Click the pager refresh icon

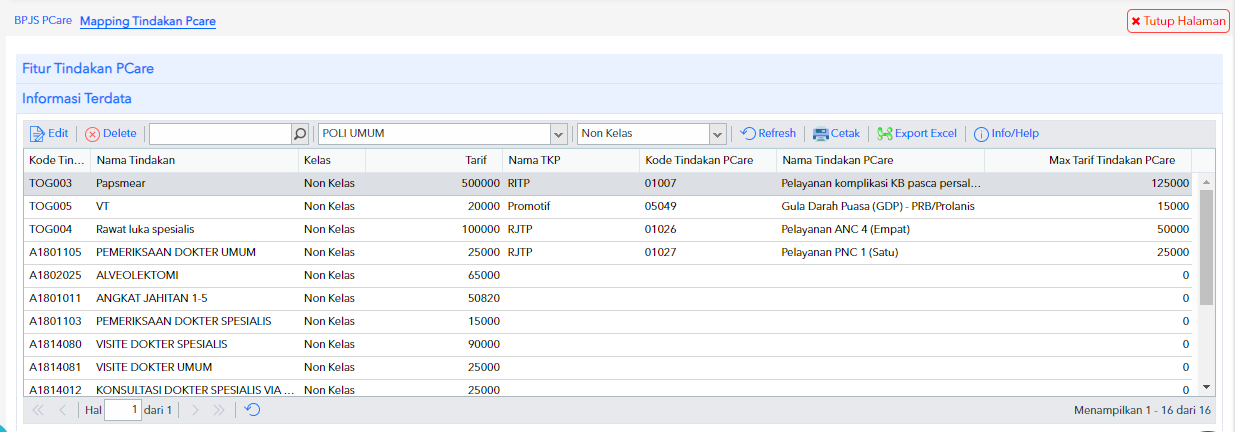pos(253,410)
